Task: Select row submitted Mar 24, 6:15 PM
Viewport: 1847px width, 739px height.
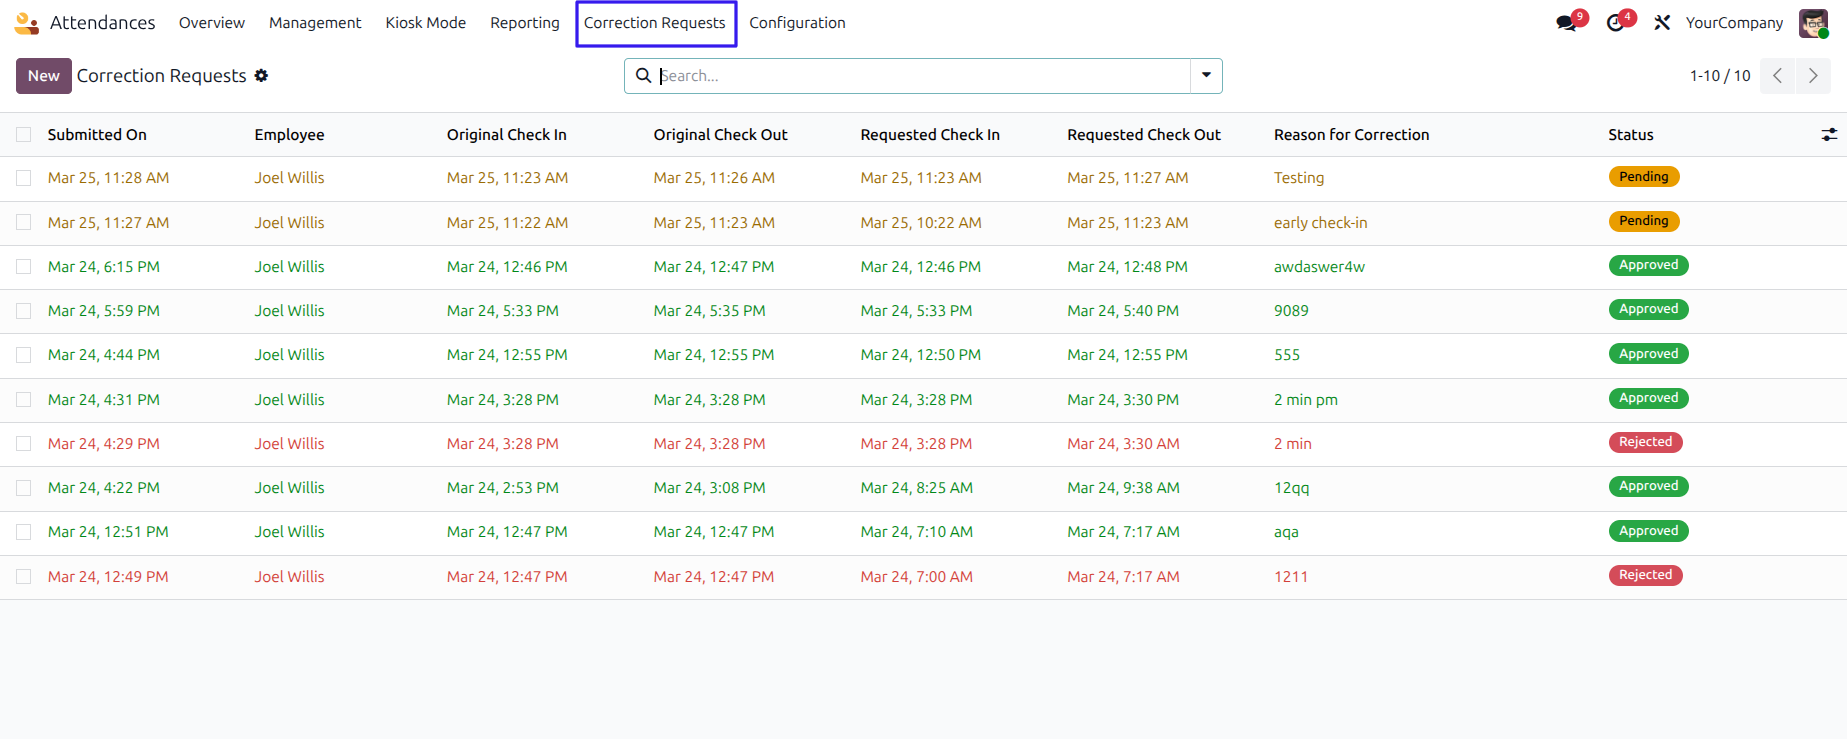Action: 24,267
